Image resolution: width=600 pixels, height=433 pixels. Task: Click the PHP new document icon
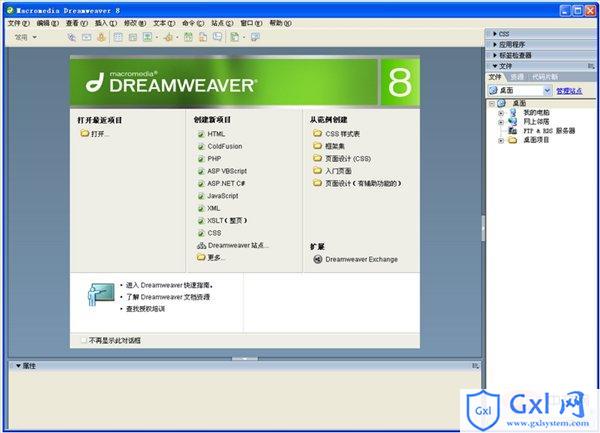click(201, 159)
